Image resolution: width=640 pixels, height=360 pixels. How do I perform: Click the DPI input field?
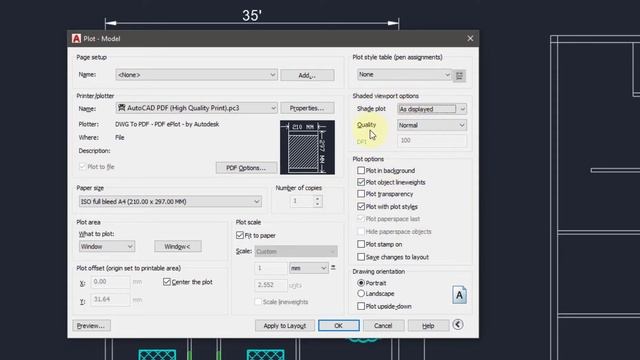(431, 140)
